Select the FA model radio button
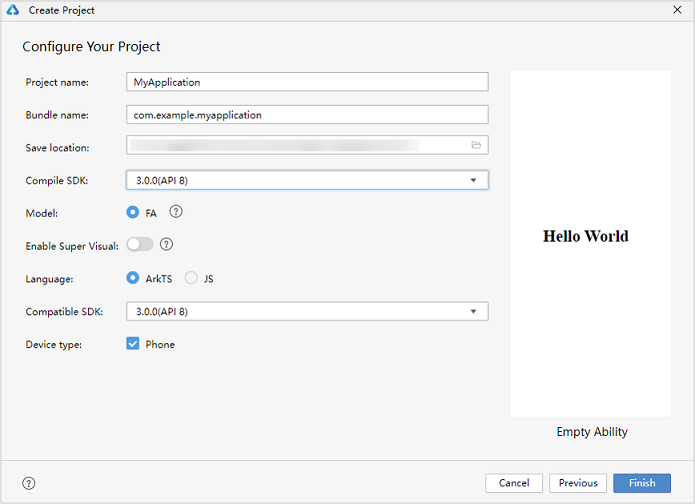Viewport: 695px width, 504px height. pyautogui.click(x=133, y=212)
